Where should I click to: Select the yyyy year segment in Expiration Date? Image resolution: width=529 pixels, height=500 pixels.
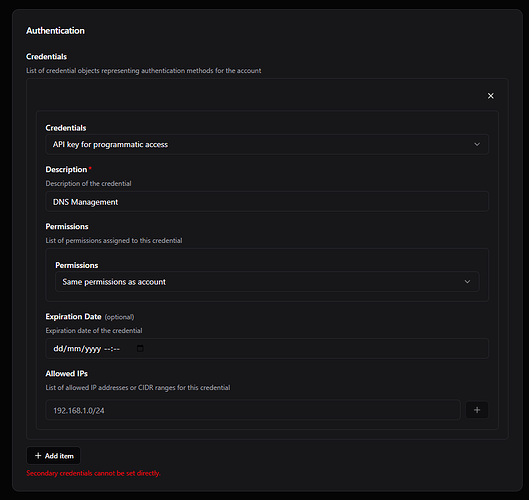pos(93,349)
